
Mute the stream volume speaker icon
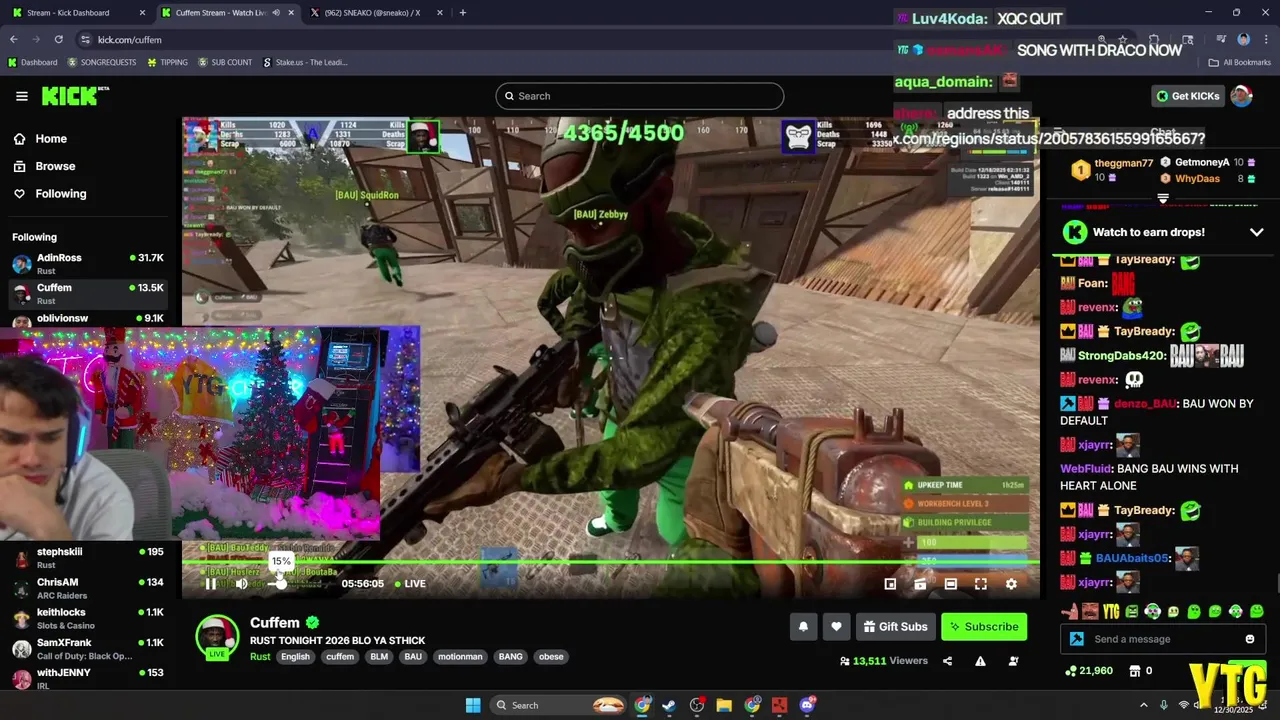click(x=241, y=584)
